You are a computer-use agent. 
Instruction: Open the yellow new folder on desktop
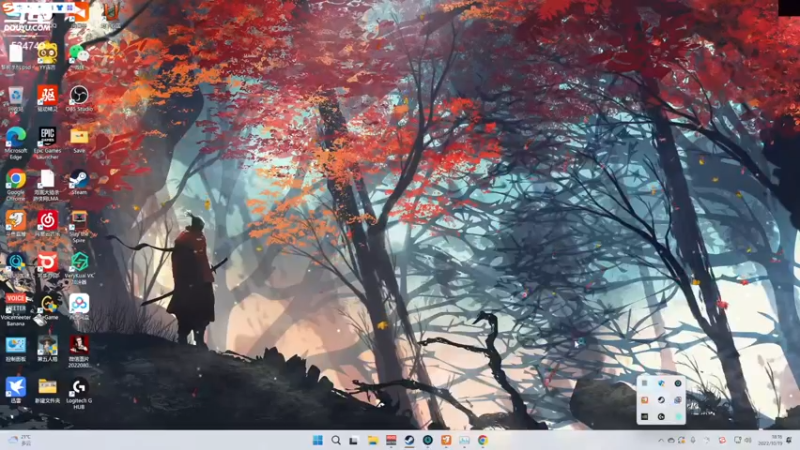click(47, 390)
